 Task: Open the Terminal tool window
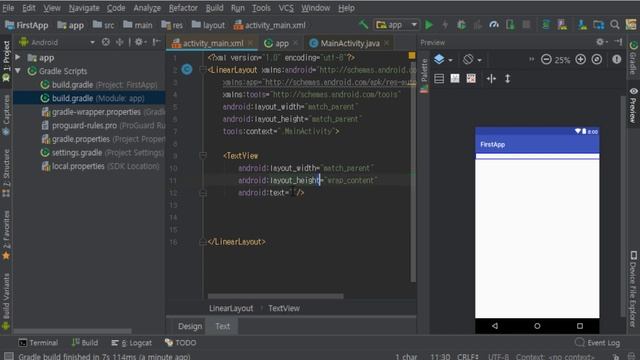pyautogui.click(x=38, y=342)
